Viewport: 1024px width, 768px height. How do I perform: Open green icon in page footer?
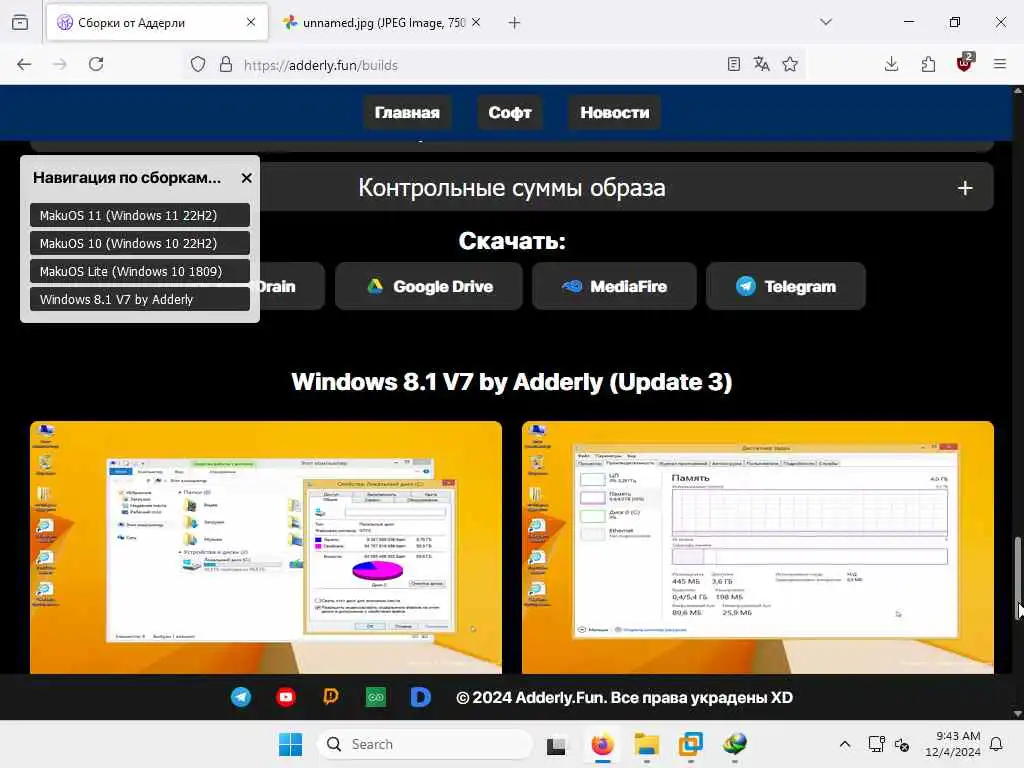pos(376,697)
